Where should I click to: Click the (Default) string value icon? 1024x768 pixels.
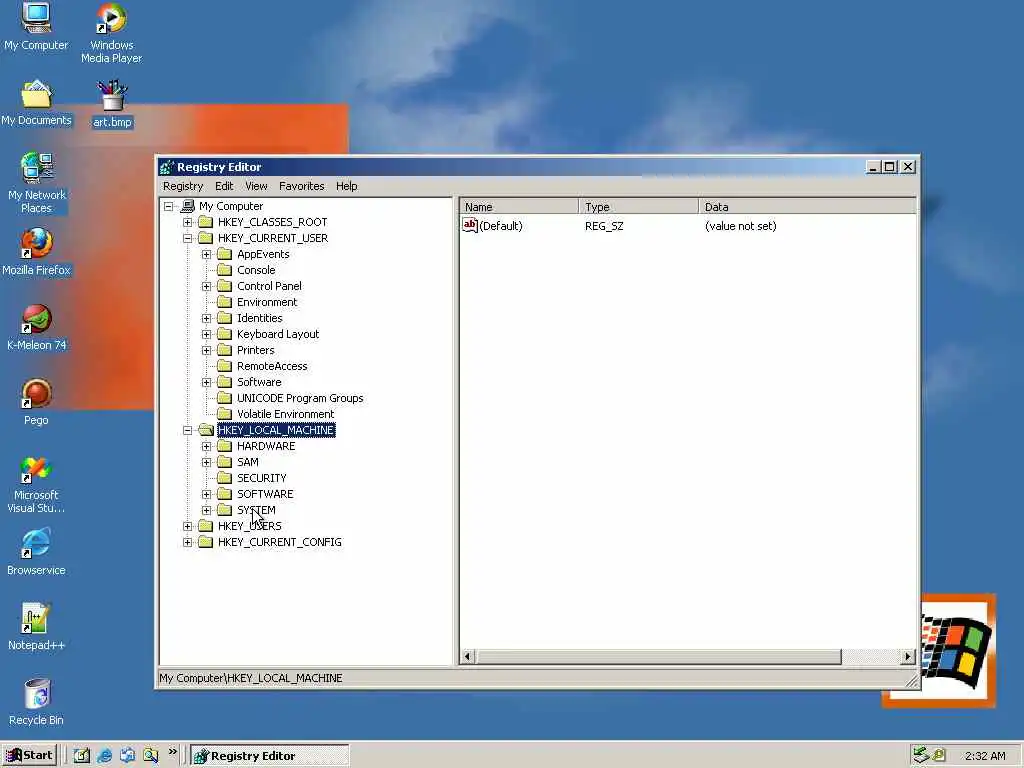point(470,225)
